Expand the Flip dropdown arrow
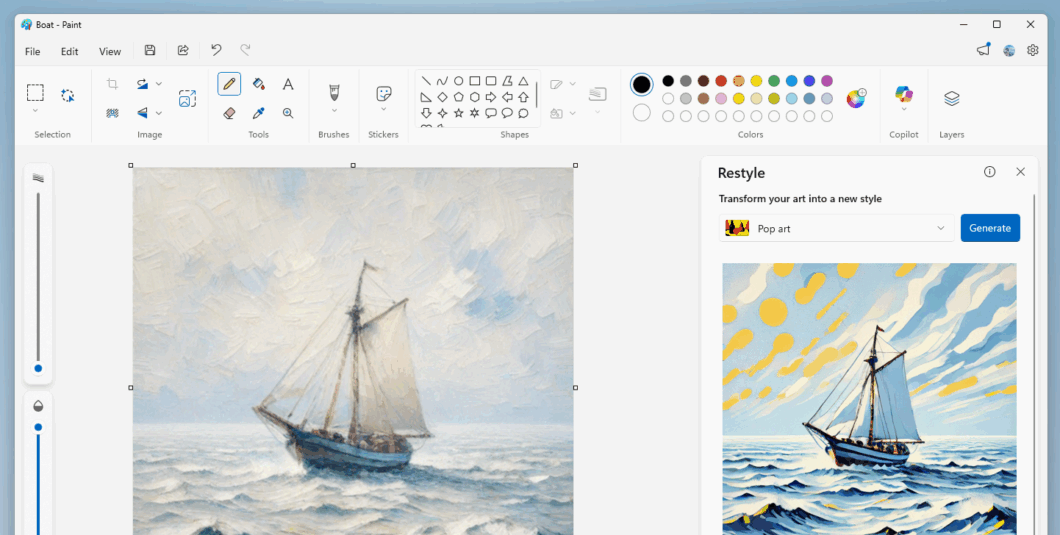The image size is (1060, 535). [x=159, y=113]
